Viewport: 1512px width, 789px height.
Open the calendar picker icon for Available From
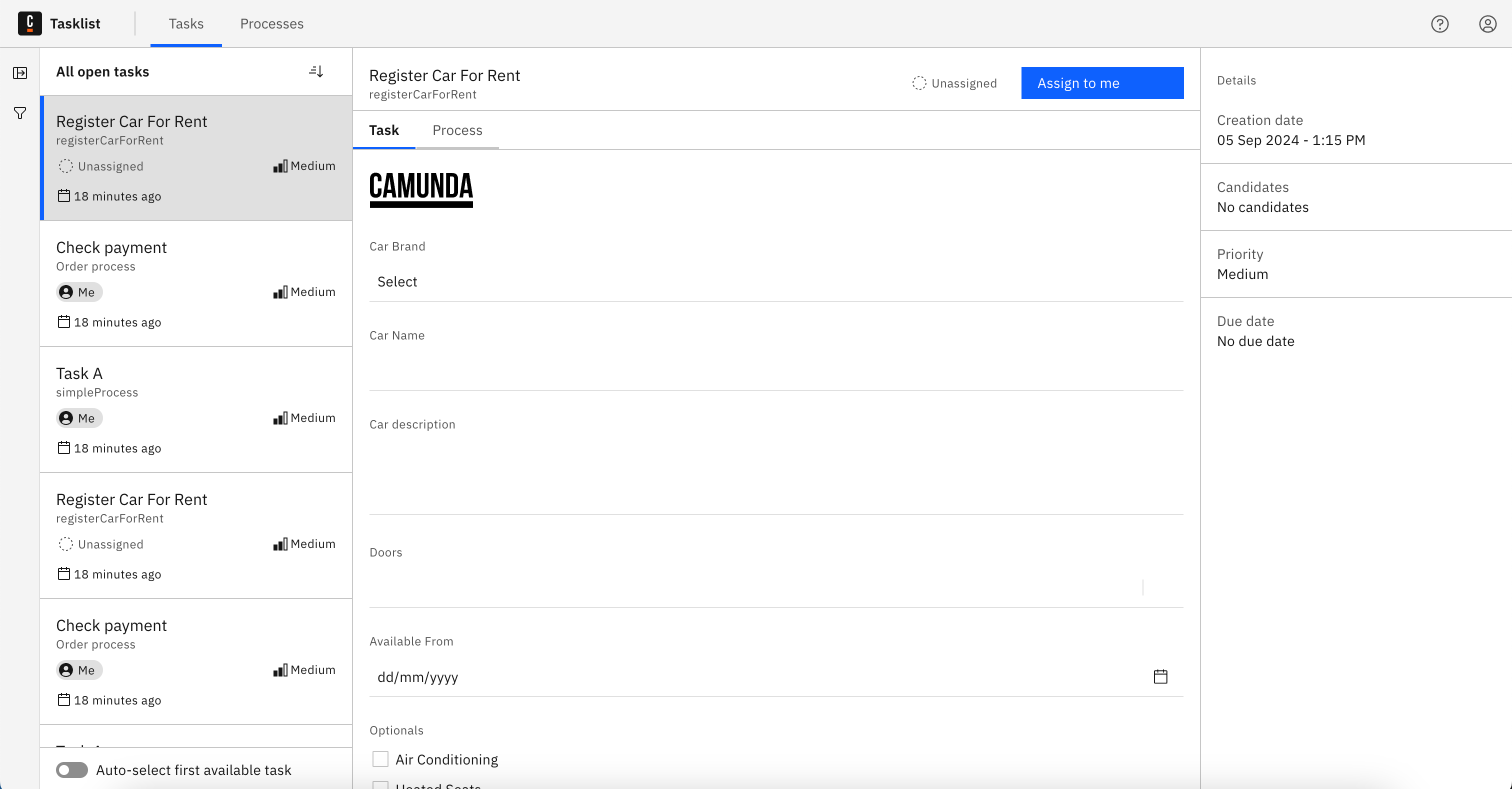[1160, 677]
